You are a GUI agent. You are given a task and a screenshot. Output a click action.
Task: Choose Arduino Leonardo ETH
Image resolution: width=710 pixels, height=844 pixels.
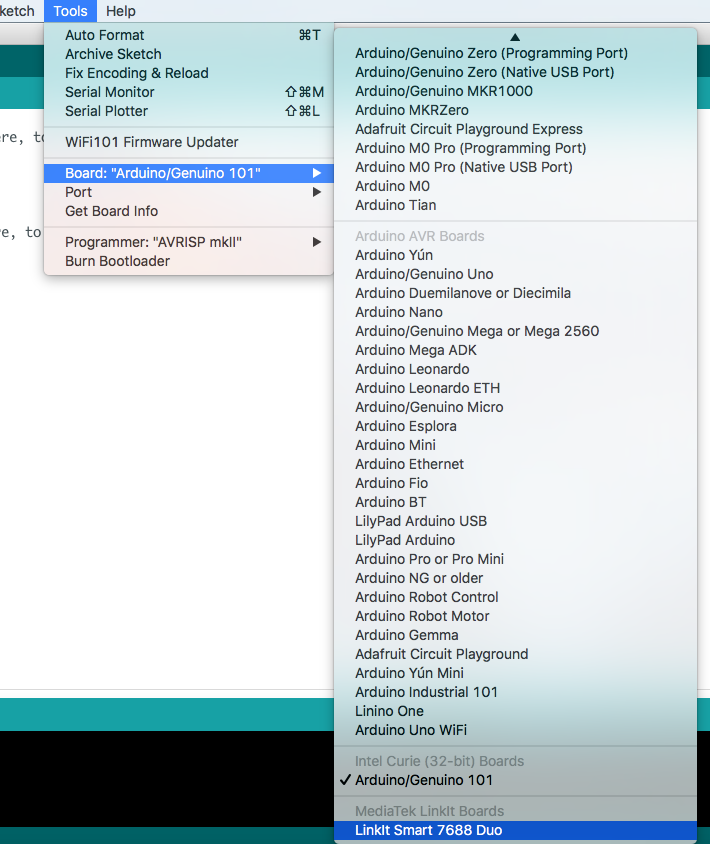(515, 388)
